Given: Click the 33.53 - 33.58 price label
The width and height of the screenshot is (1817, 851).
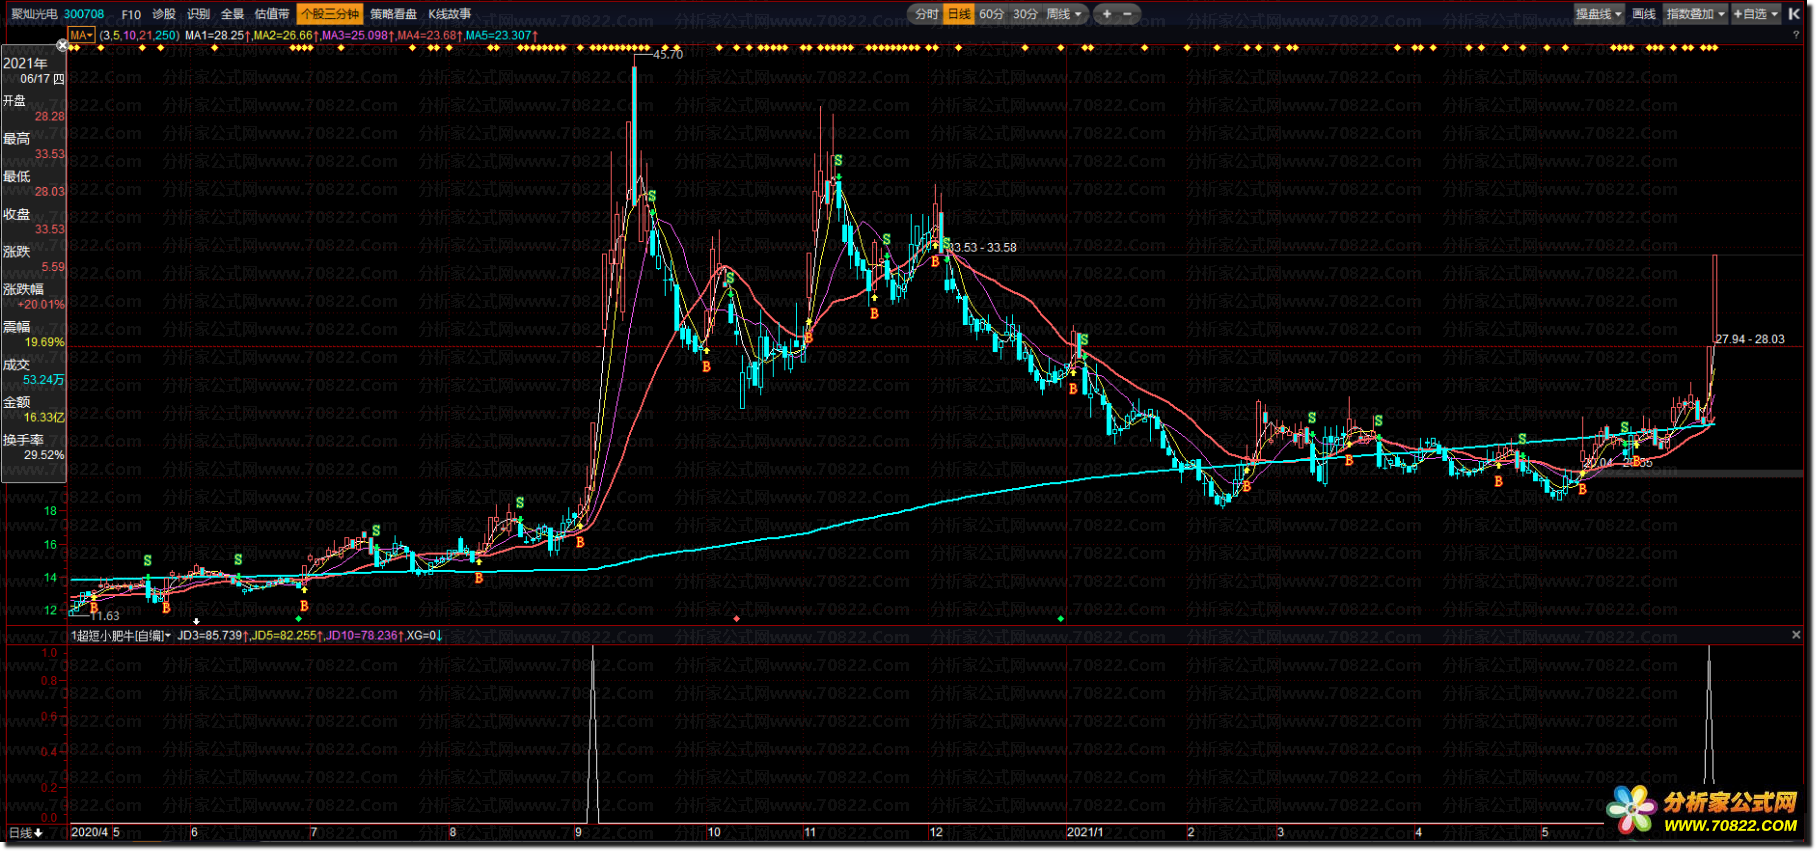Looking at the screenshot, I should pyautogui.click(x=983, y=248).
